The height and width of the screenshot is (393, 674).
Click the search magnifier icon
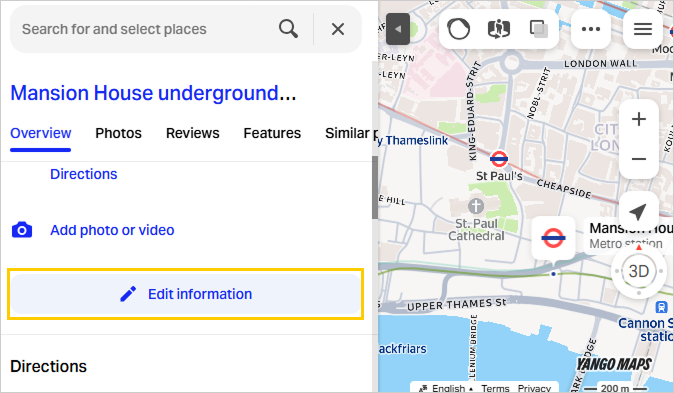288,29
